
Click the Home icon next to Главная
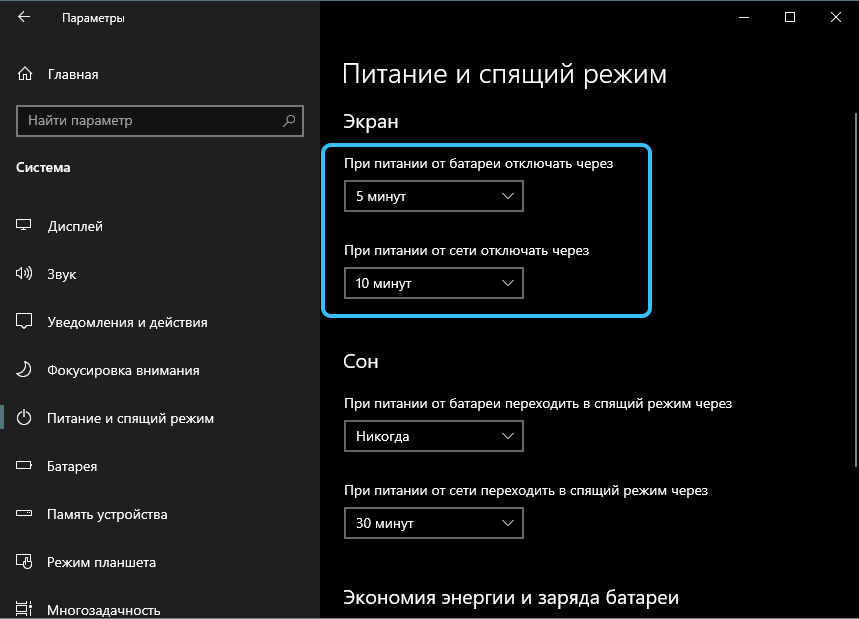[25, 74]
